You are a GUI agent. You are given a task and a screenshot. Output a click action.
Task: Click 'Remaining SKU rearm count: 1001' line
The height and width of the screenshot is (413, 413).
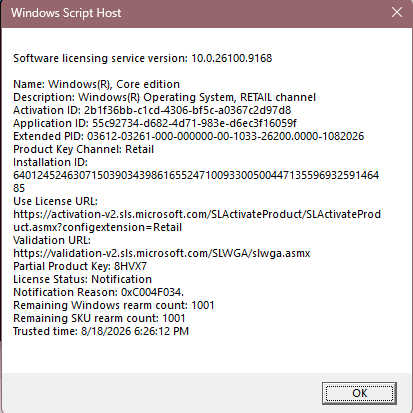(x=99, y=318)
